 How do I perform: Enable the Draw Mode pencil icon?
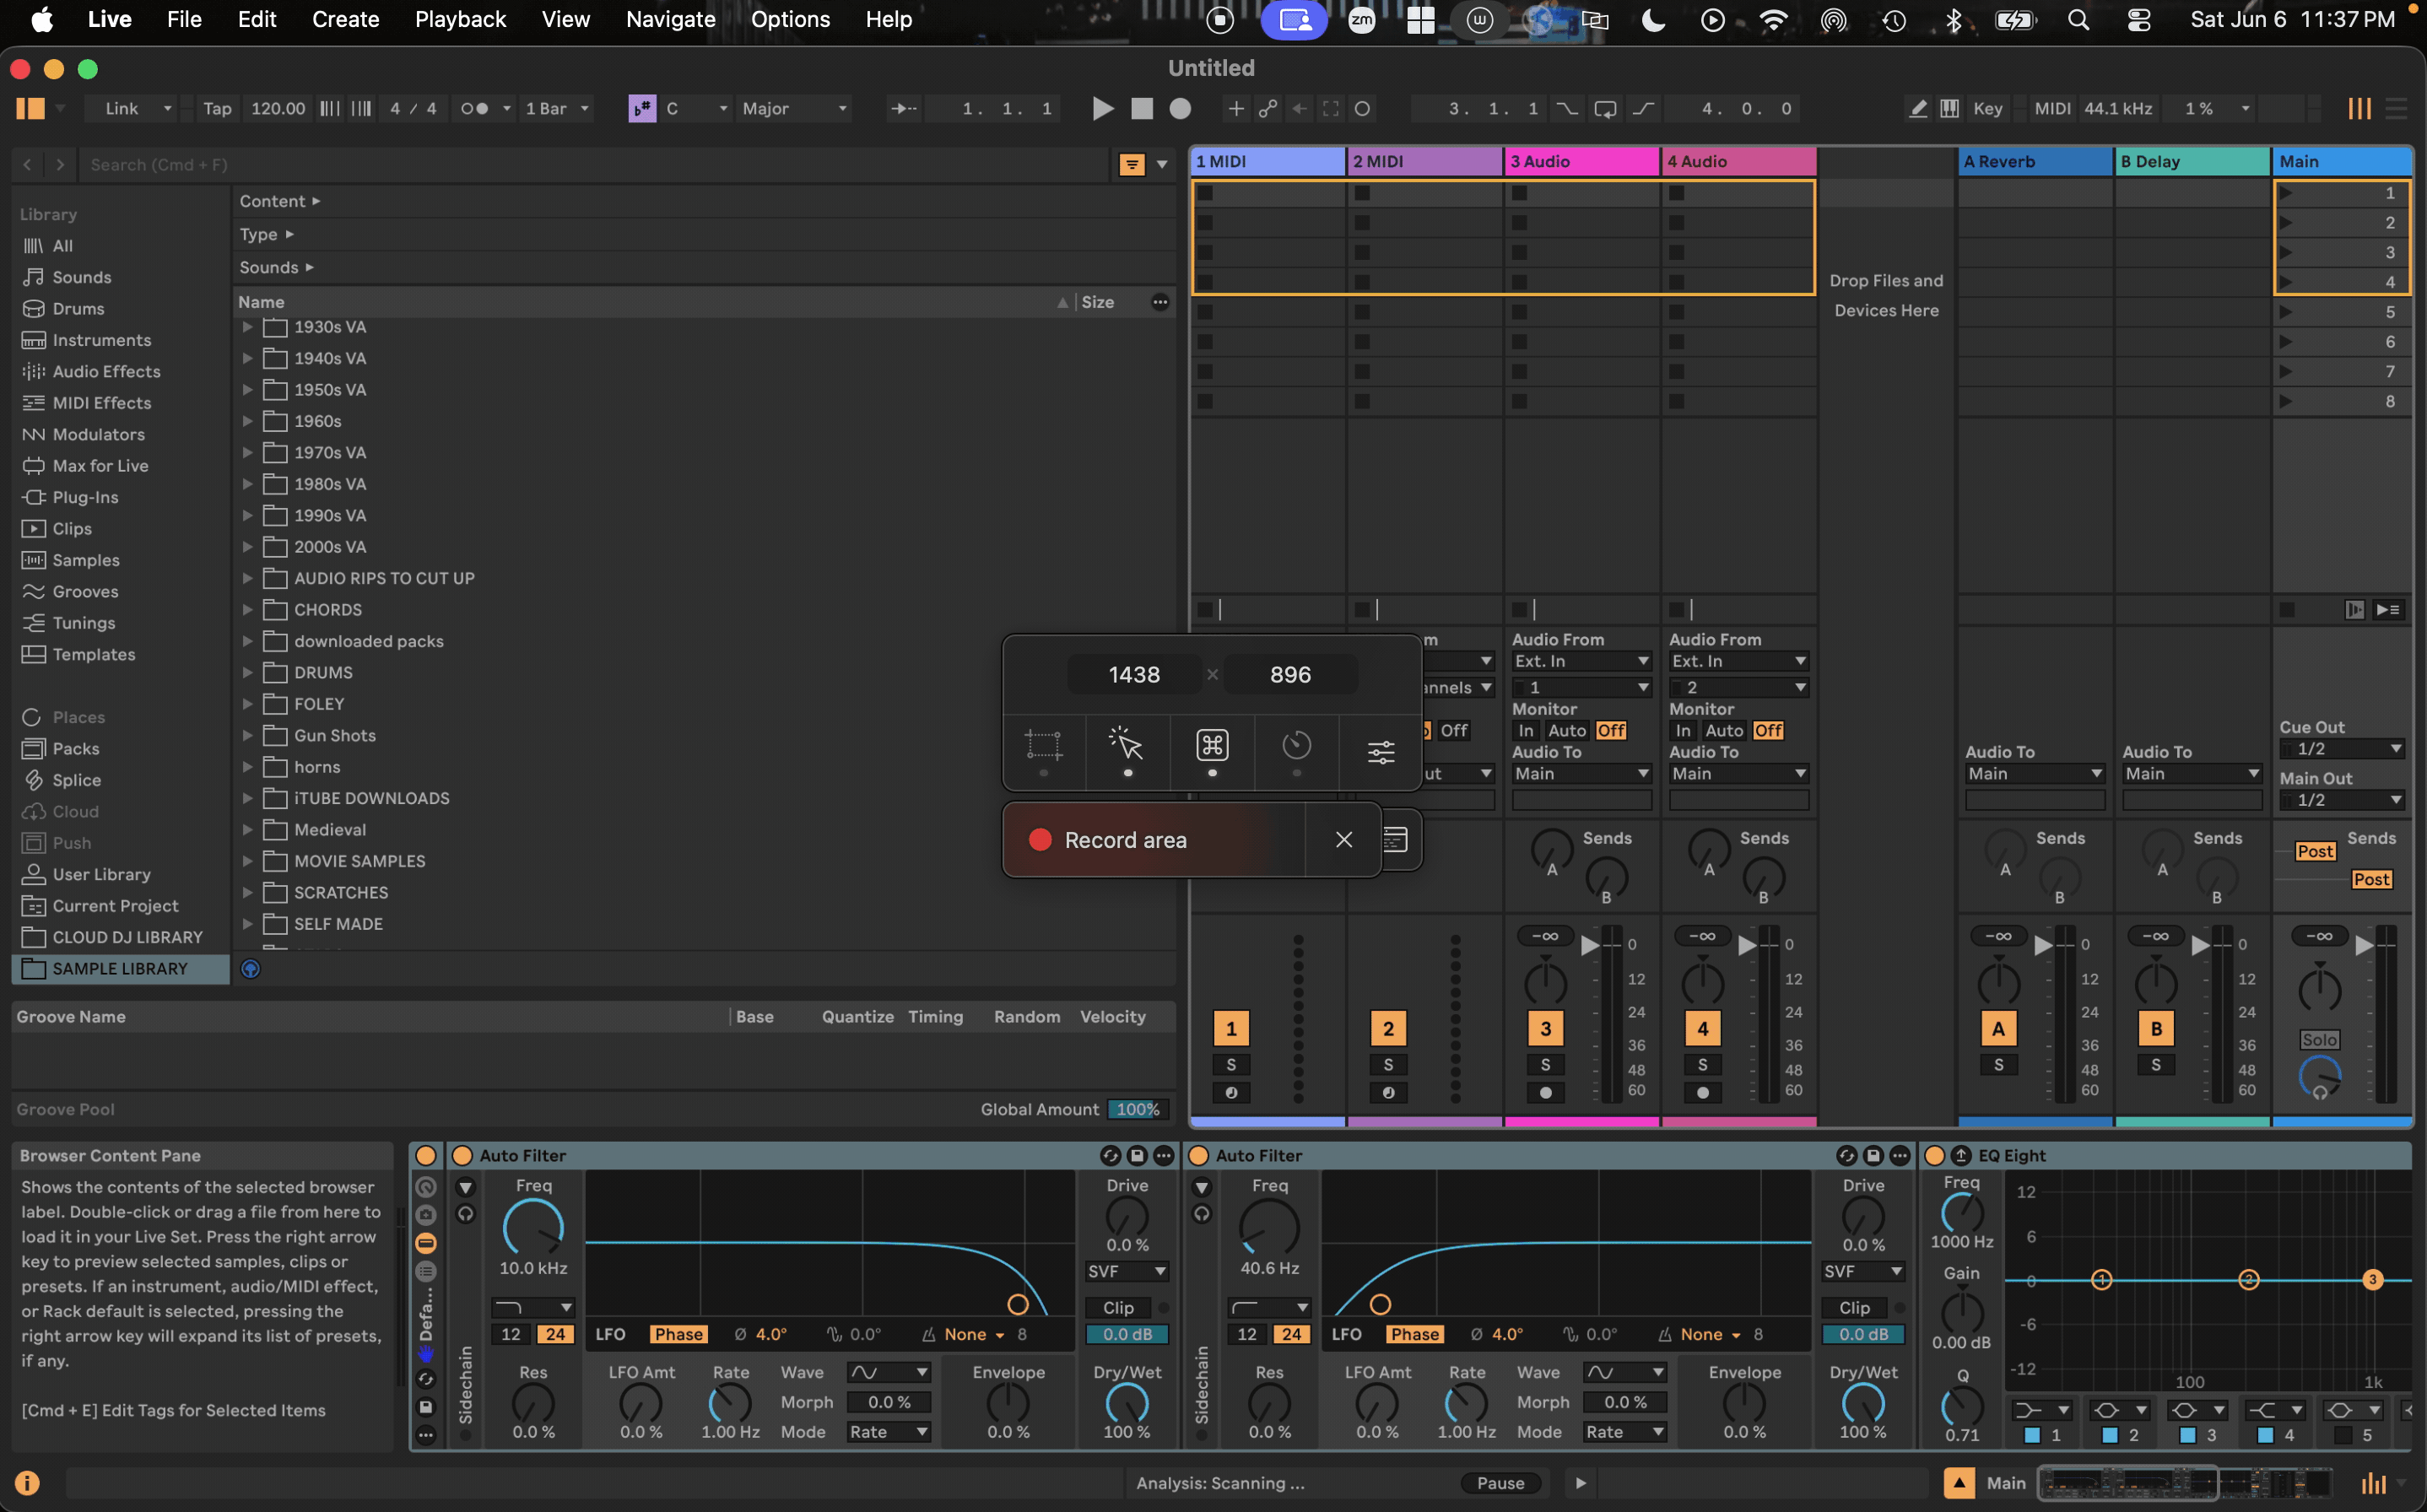(1917, 109)
